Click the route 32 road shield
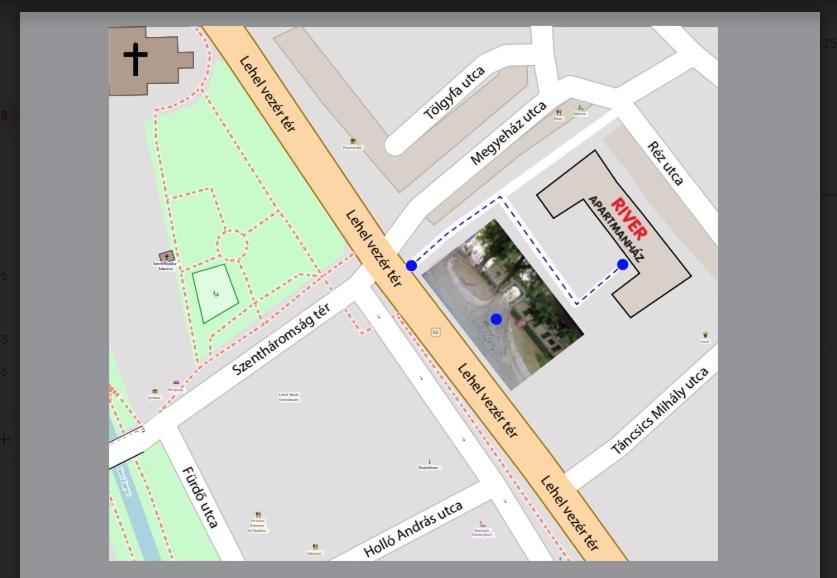This screenshot has width=837, height=578. pos(435,331)
